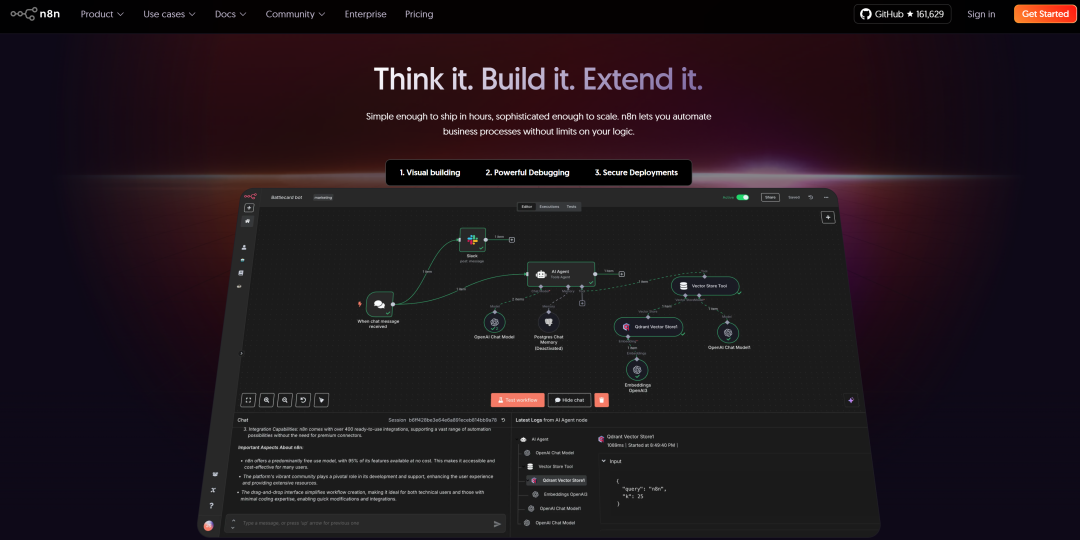Click the Sign in link
The image size is (1080, 540).
[x=981, y=14]
